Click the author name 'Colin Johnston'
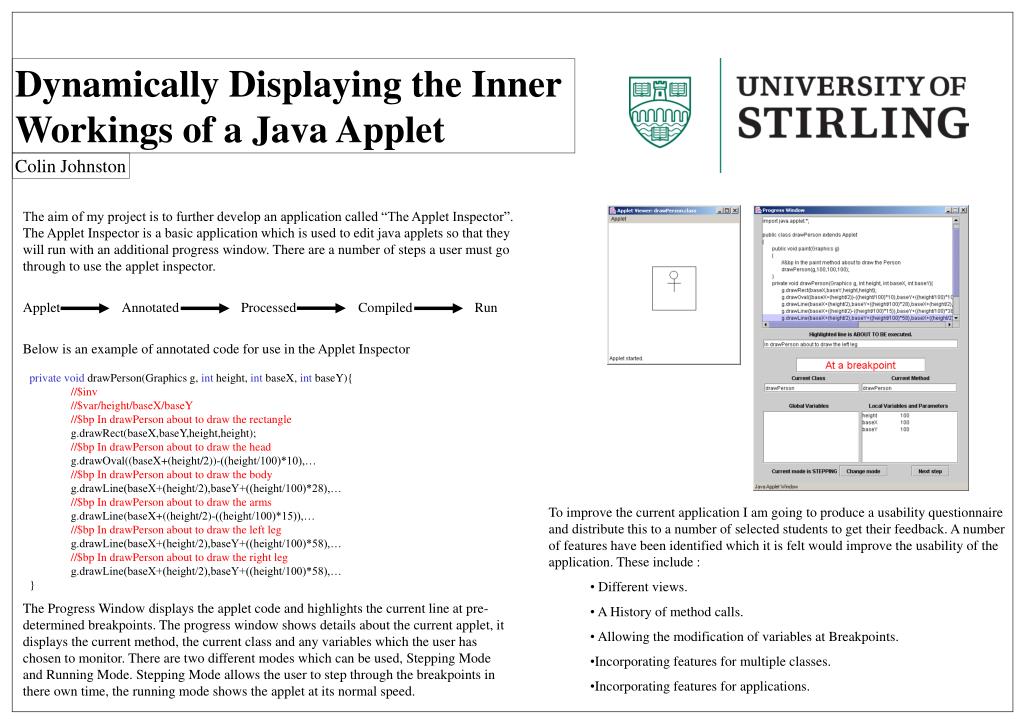The width and height of the screenshot is (1024, 724). coord(71,166)
